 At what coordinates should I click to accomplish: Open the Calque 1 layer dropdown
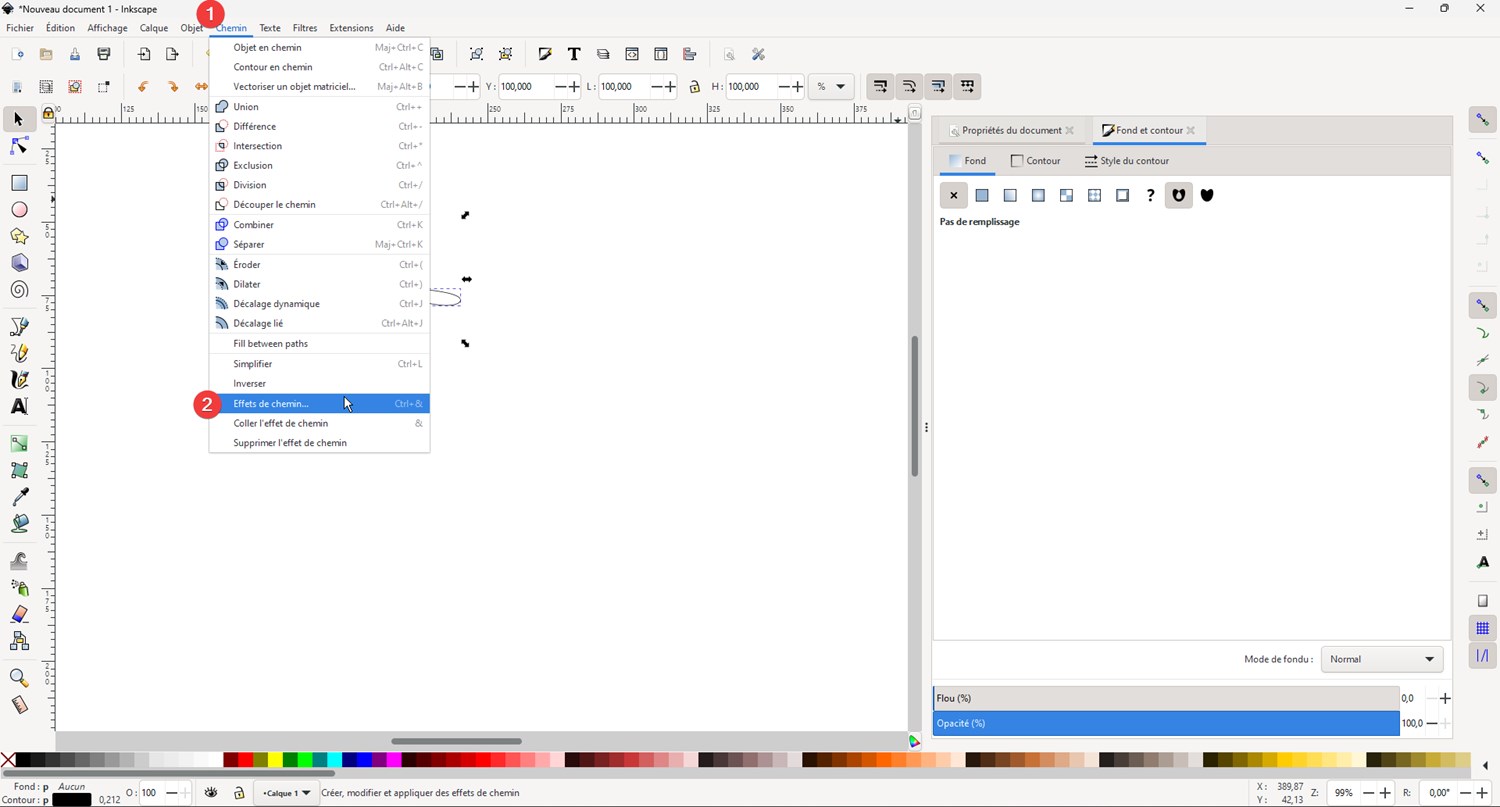[286, 793]
